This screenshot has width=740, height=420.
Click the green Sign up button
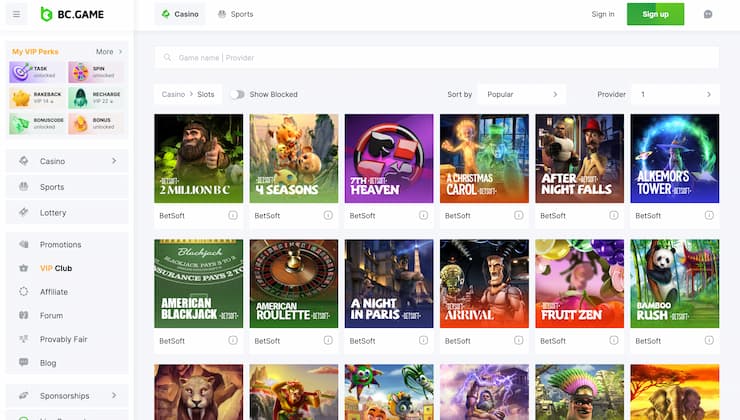point(655,14)
